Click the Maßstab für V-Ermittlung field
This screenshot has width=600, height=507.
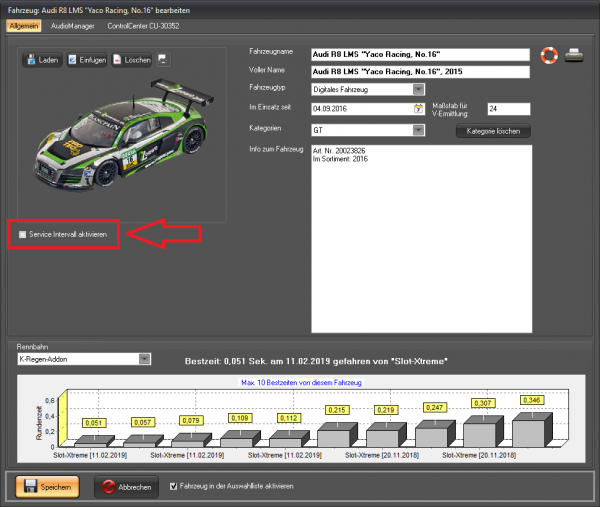509,109
